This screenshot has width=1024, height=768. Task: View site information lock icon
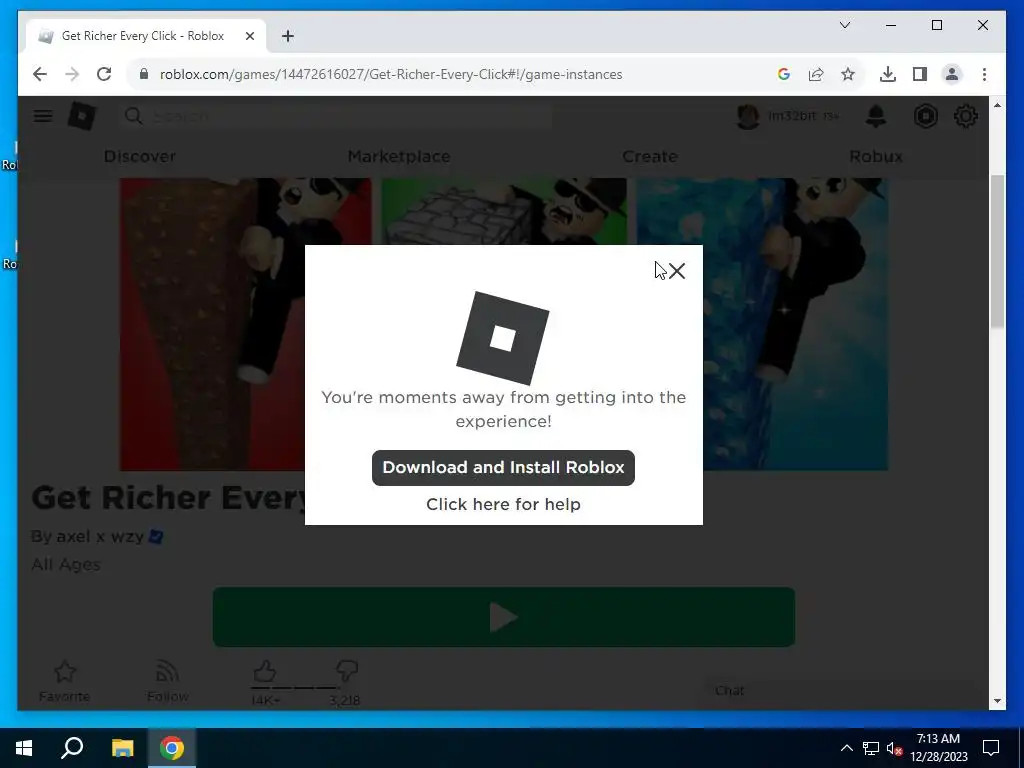coord(144,74)
